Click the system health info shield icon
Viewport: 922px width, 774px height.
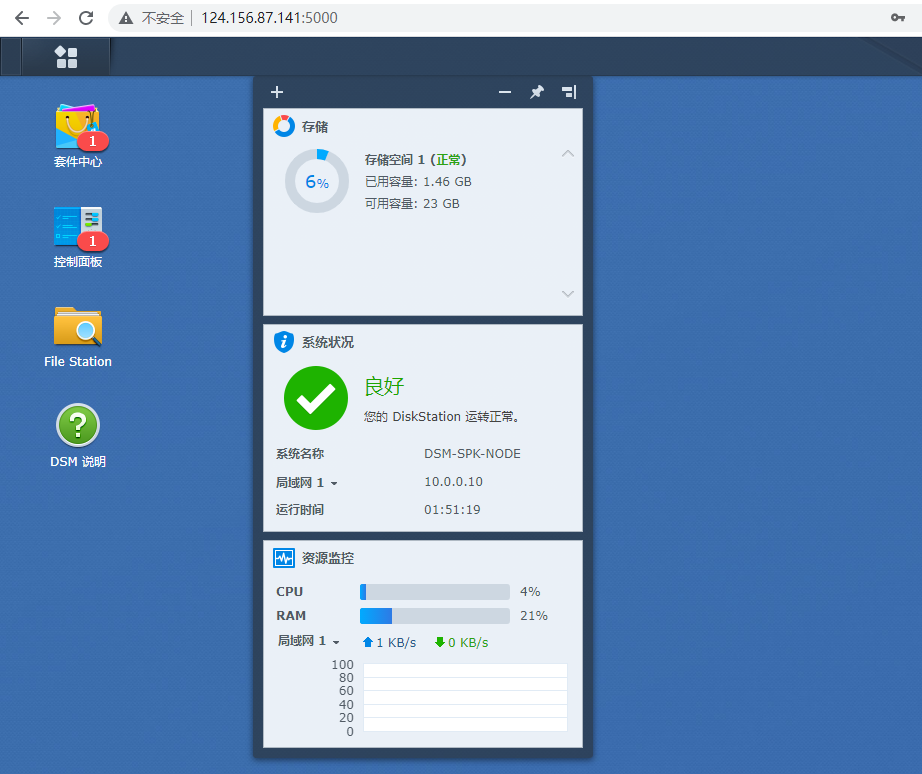[284, 342]
